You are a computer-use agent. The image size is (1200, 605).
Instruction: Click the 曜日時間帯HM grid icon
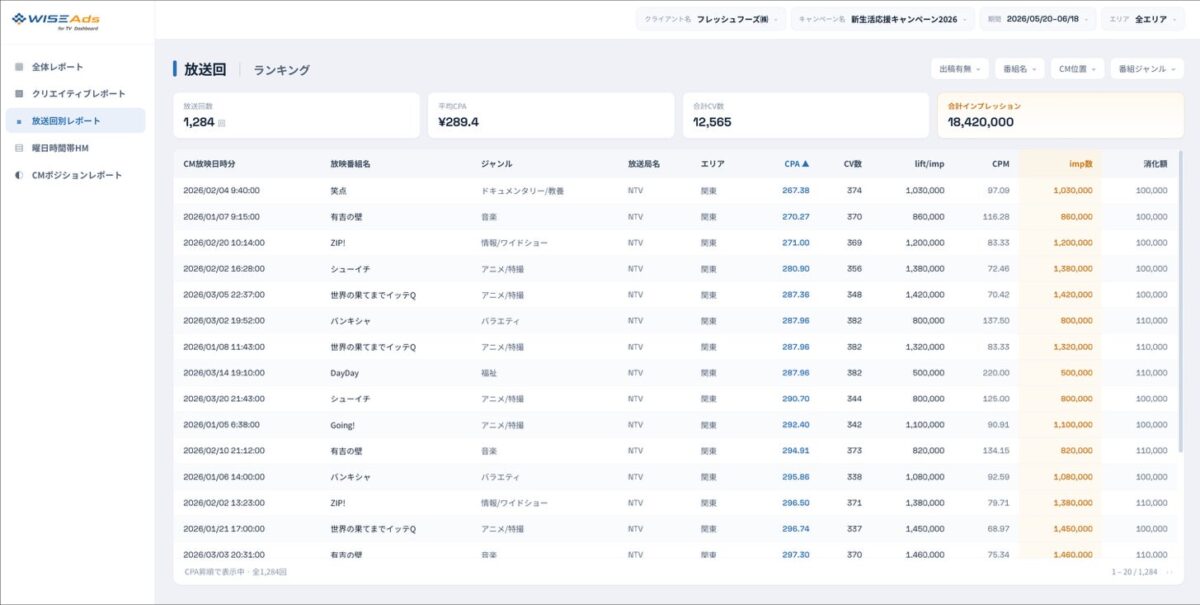pyautogui.click(x=18, y=148)
